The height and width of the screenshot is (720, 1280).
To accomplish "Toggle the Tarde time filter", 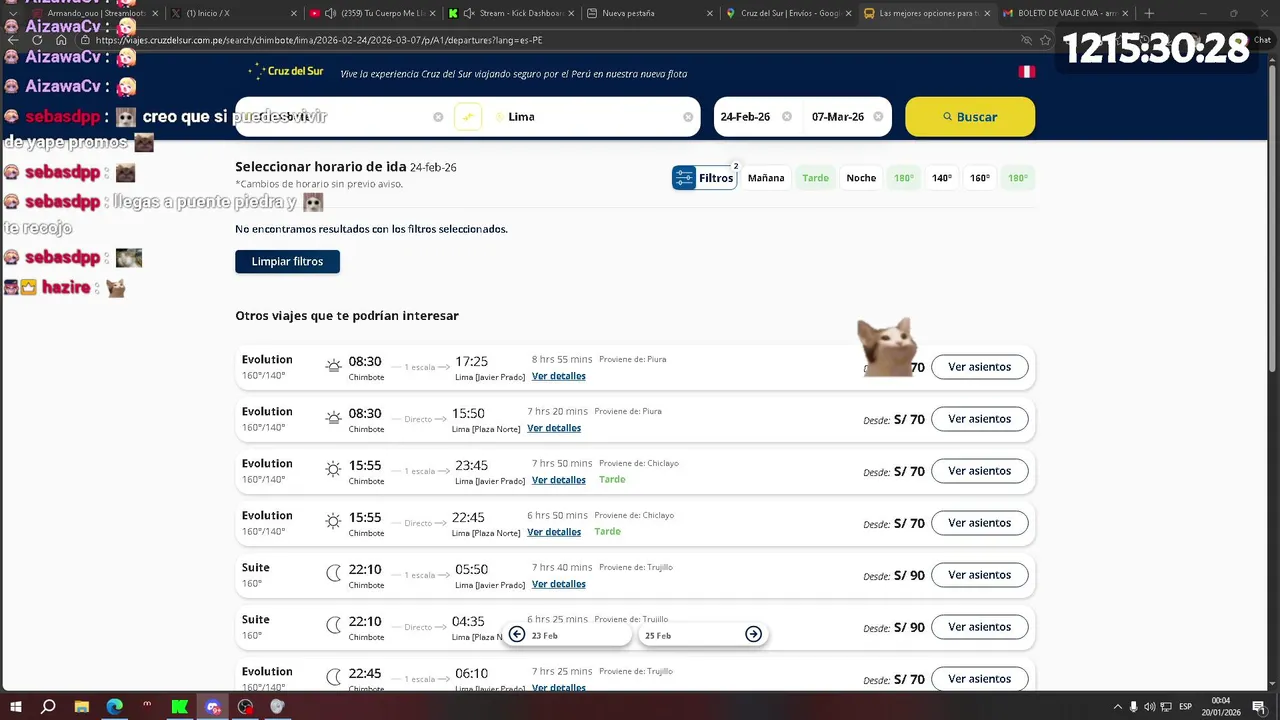I will (x=816, y=178).
